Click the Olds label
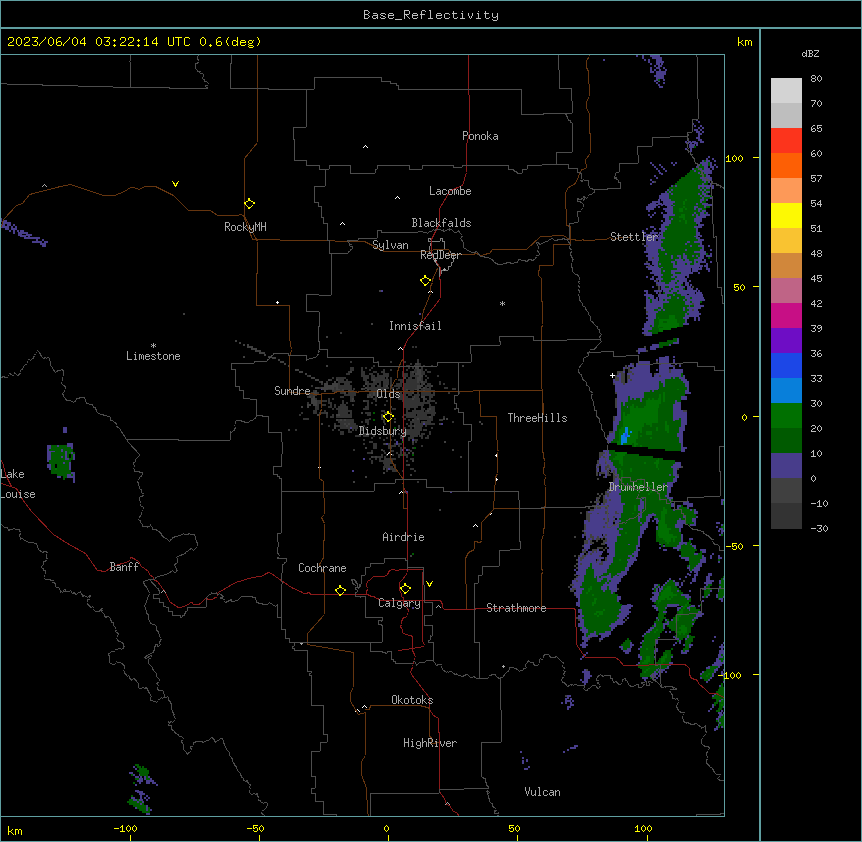This screenshot has height=842, width=862. coord(388,394)
